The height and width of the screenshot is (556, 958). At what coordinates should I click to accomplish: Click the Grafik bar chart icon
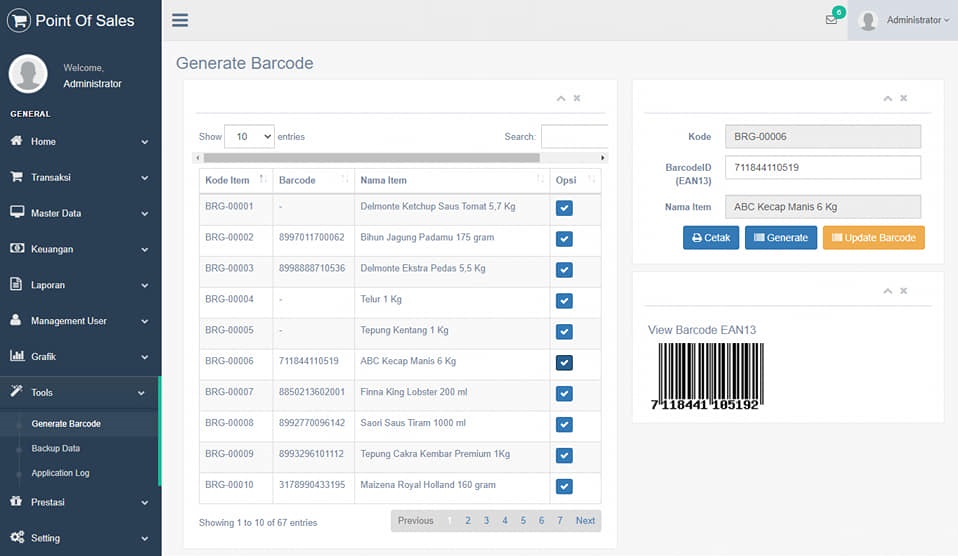click(x=17, y=355)
